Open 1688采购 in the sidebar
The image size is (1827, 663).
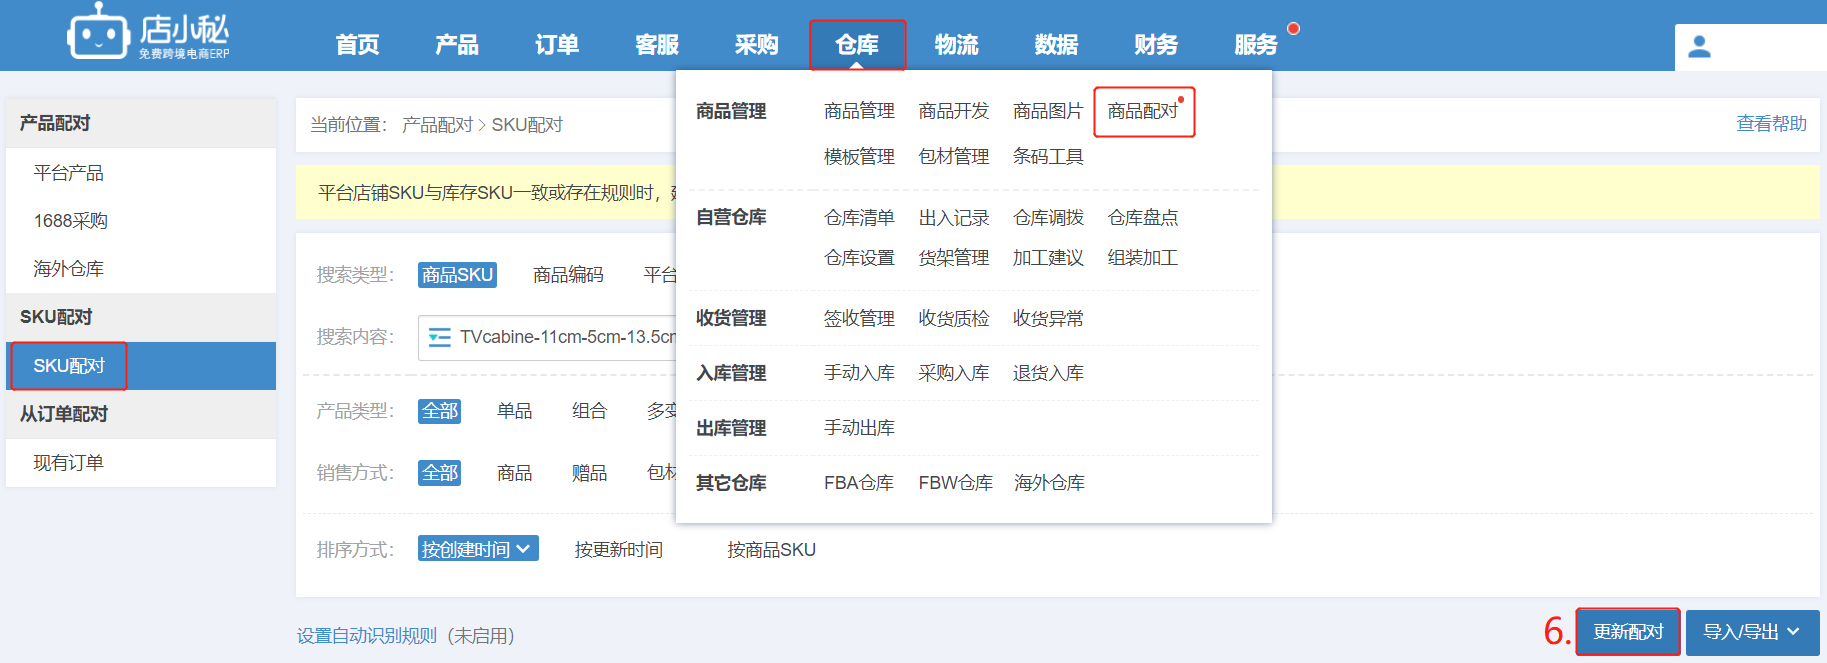70,221
